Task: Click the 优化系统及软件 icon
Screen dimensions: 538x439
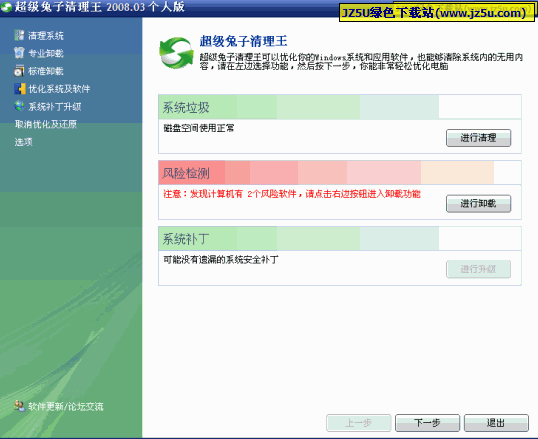Action: tap(20, 89)
